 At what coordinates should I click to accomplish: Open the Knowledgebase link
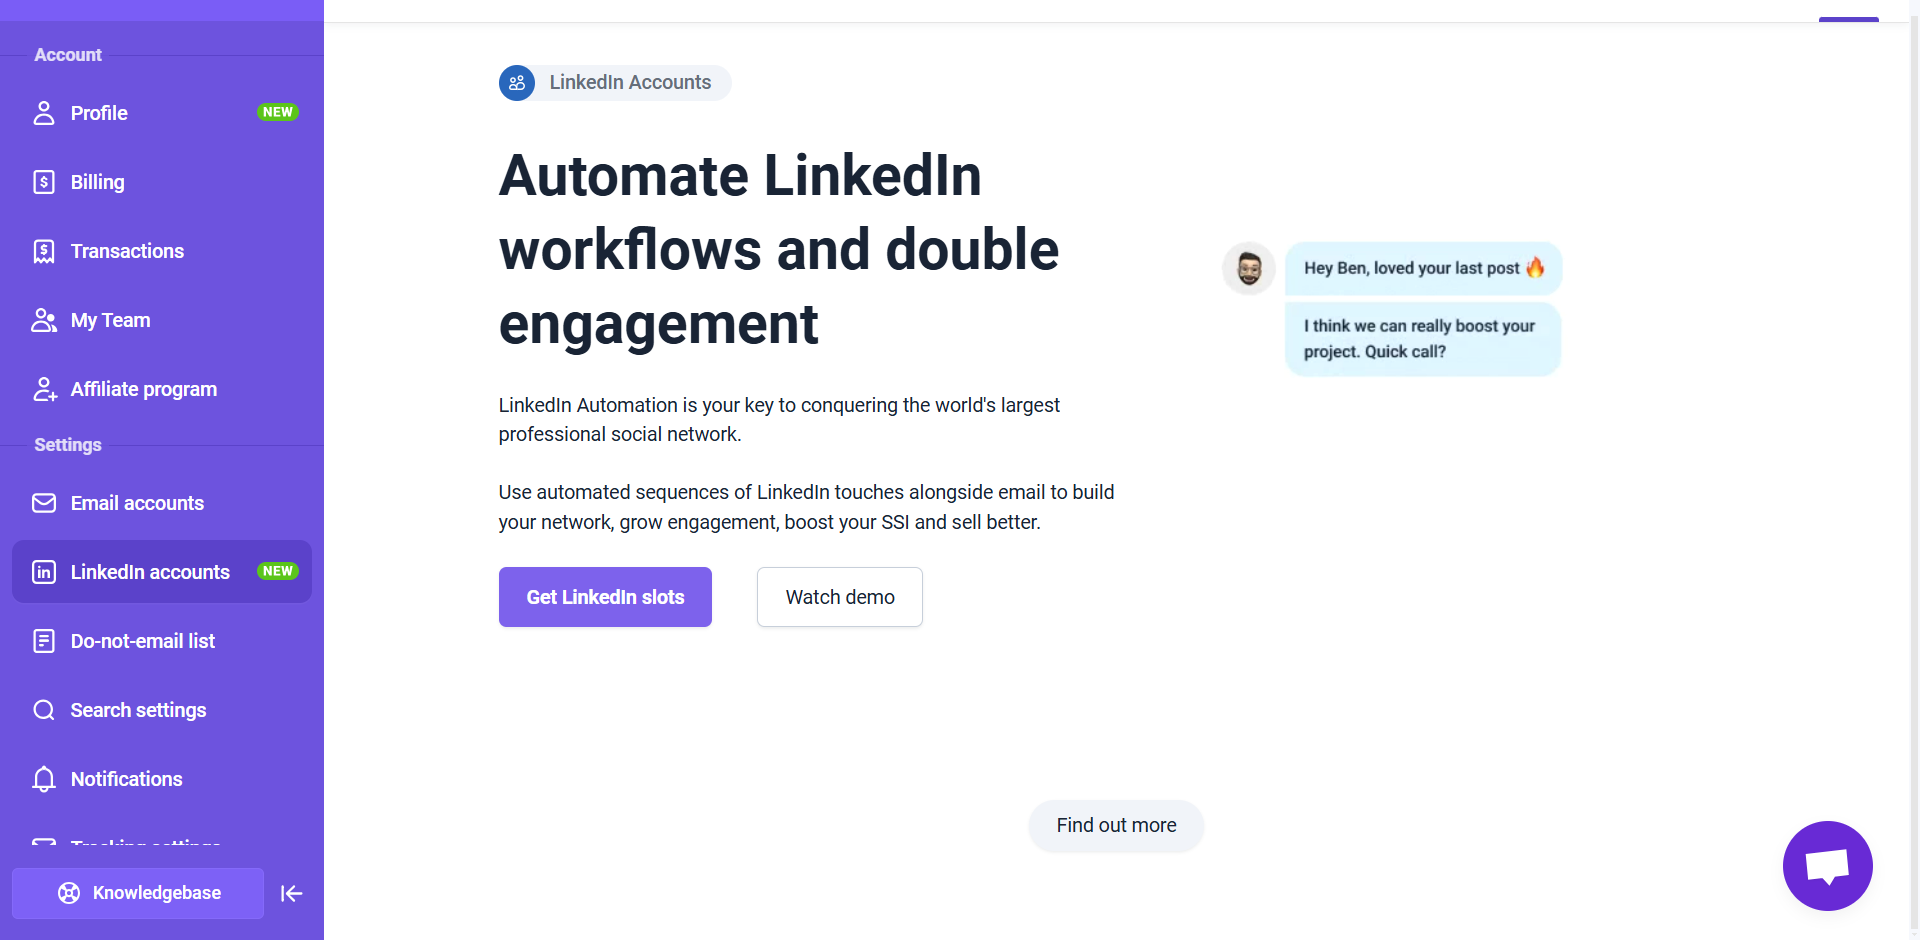pyautogui.click(x=138, y=893)
